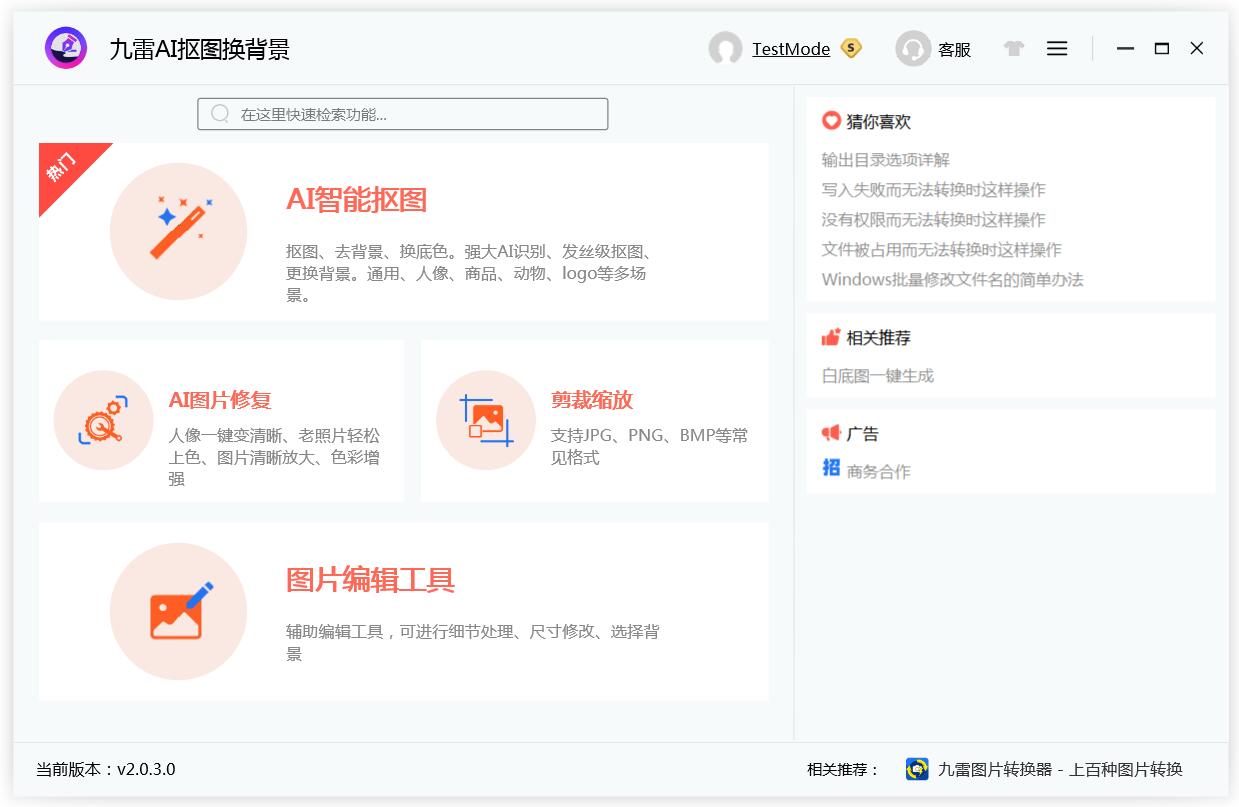The width and height of the screenshot is (1239, 807).
Task: Open the TestMode user avatar
Action: pos(725,48)
